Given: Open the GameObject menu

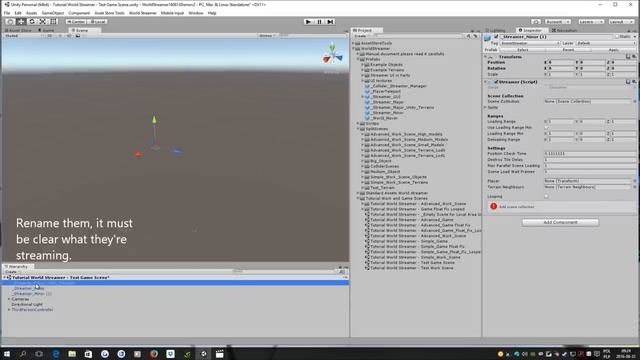Looking at the screenshot, I should pyautogui.click(x=53, y=13).
